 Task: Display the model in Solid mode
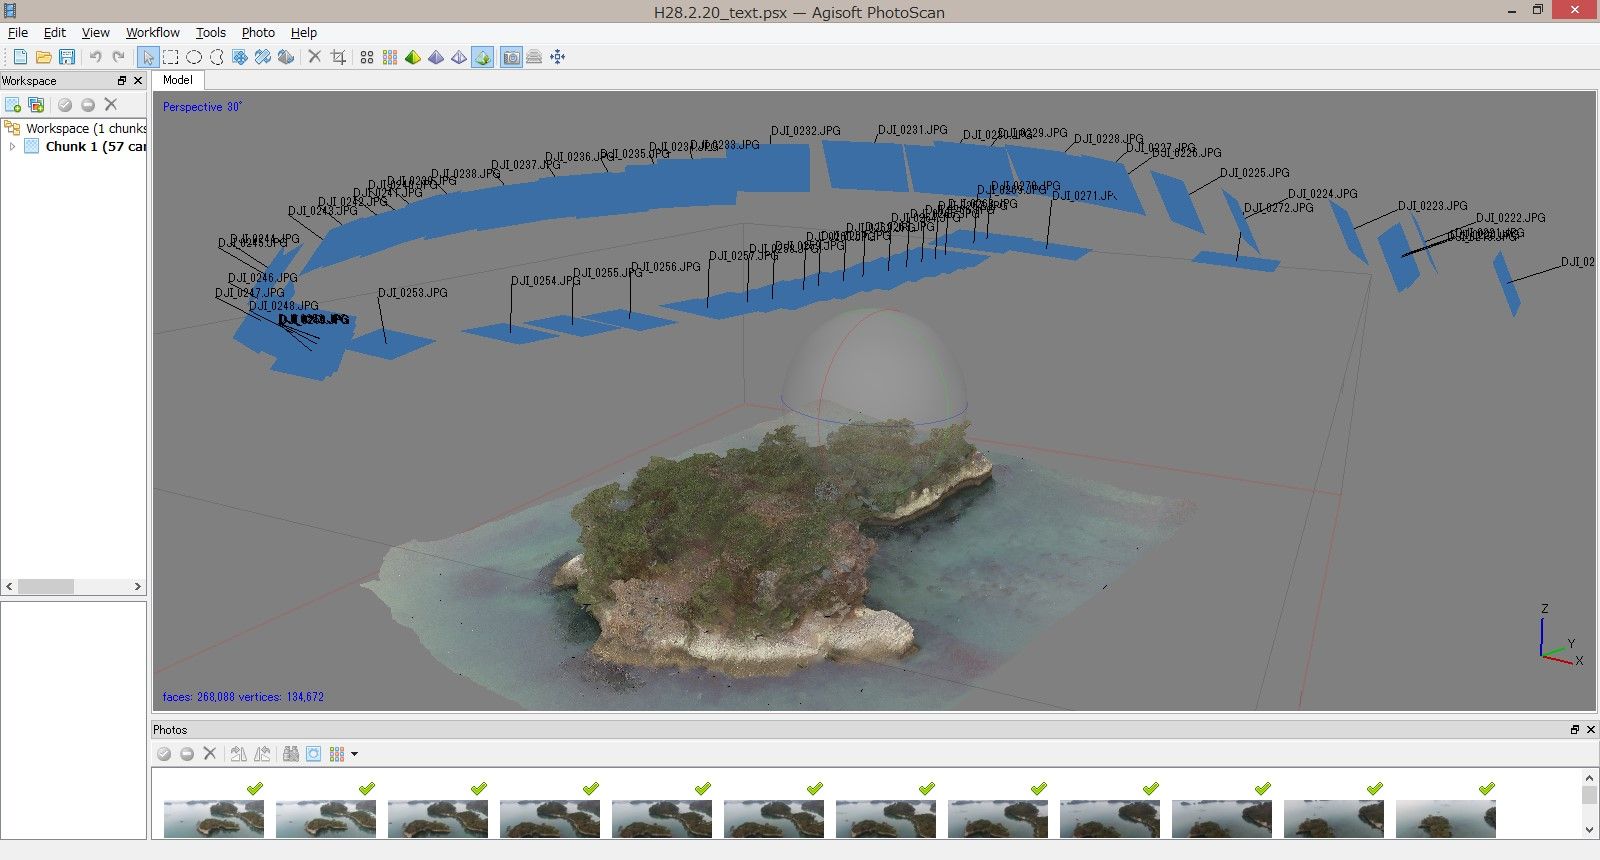coord(436,57)
